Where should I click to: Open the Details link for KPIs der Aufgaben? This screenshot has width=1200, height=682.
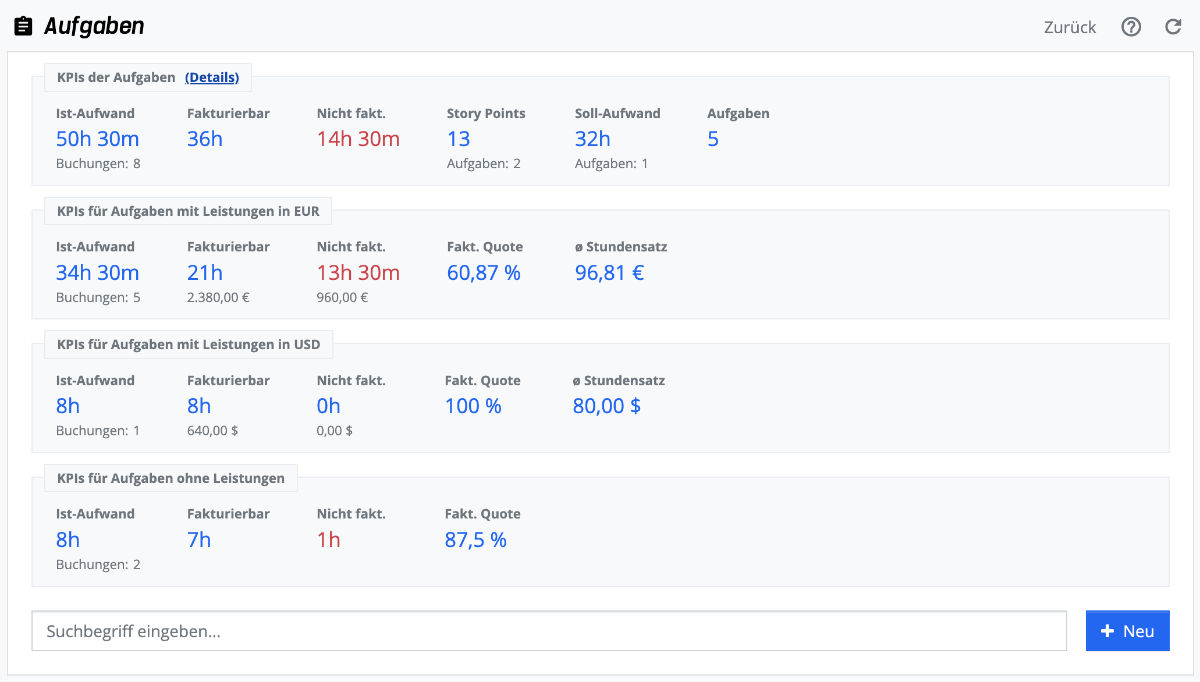[x=212, y=77]
